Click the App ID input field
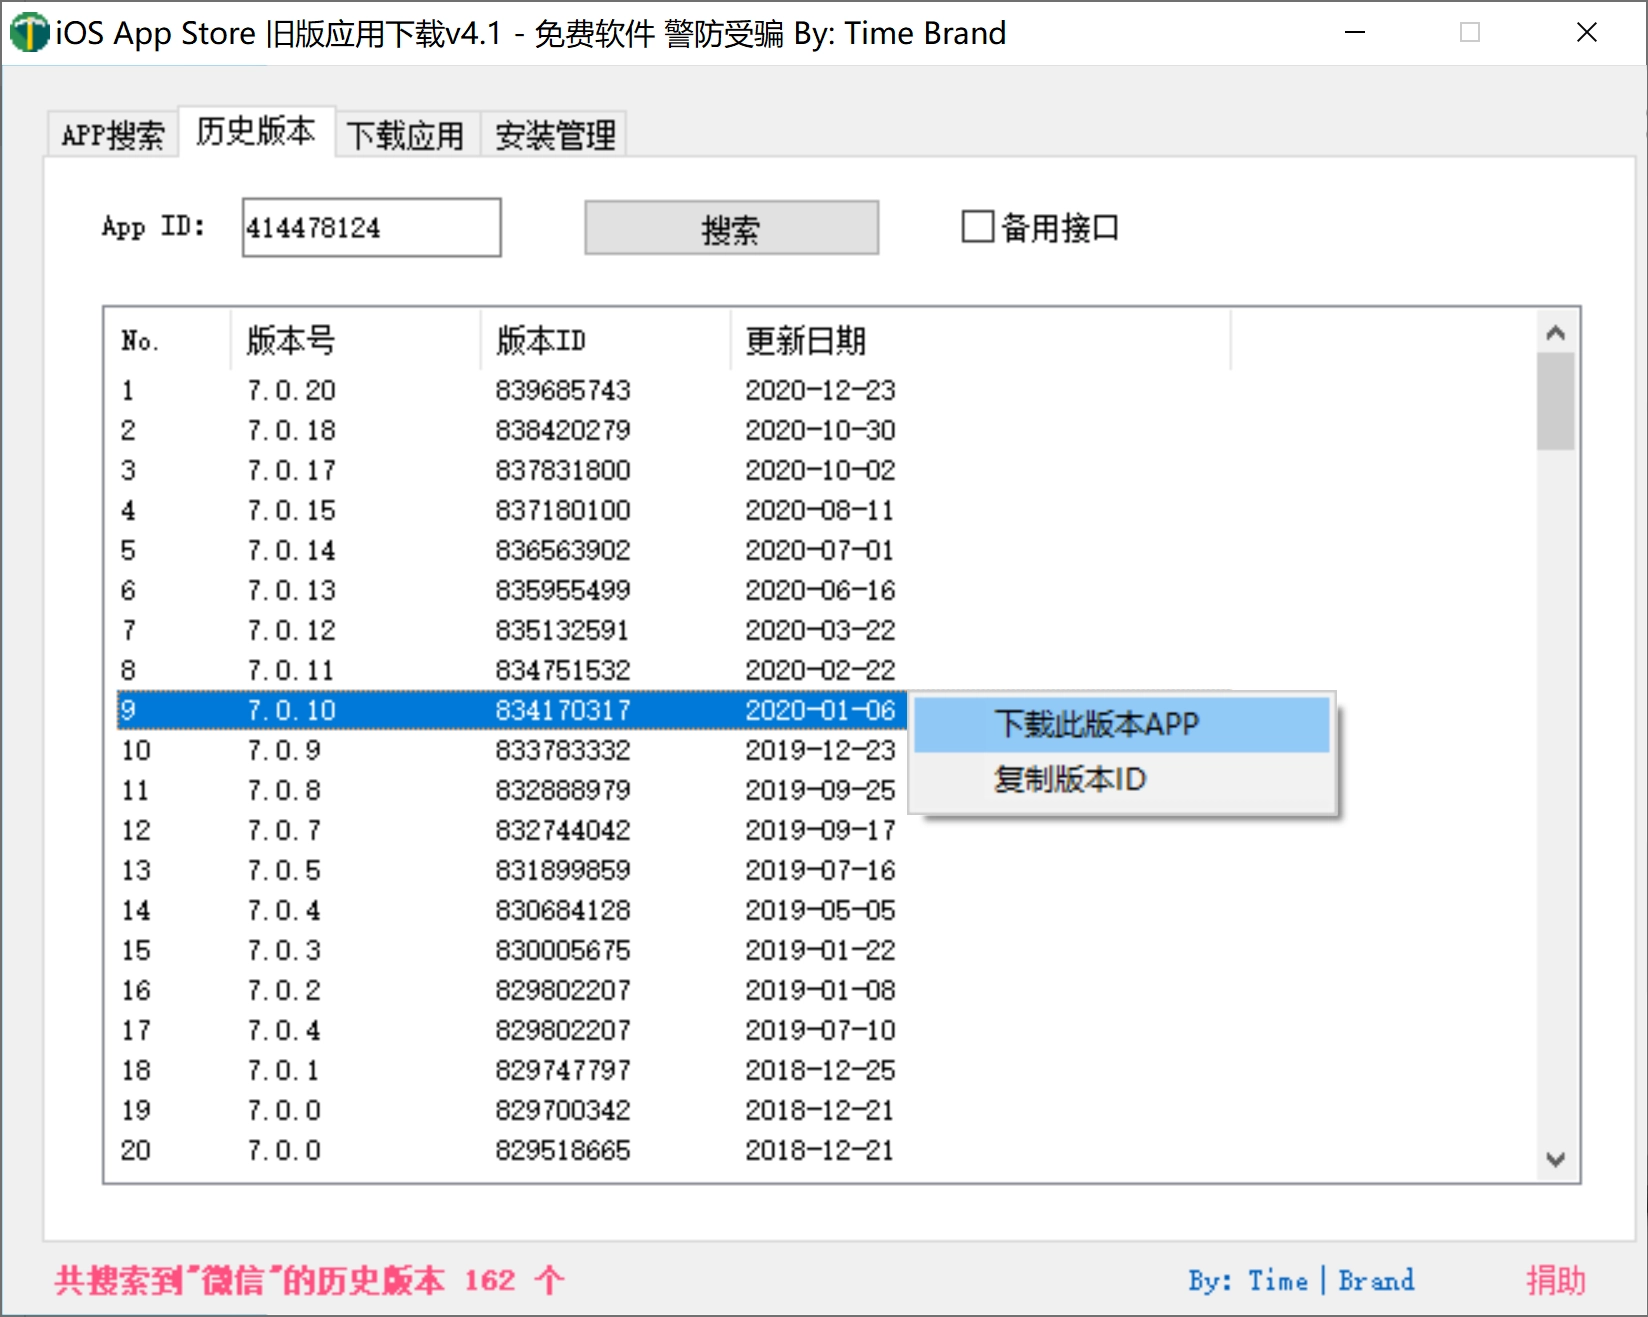The width and height of the screenshot is (1648, 1317). tap(371, 228)
